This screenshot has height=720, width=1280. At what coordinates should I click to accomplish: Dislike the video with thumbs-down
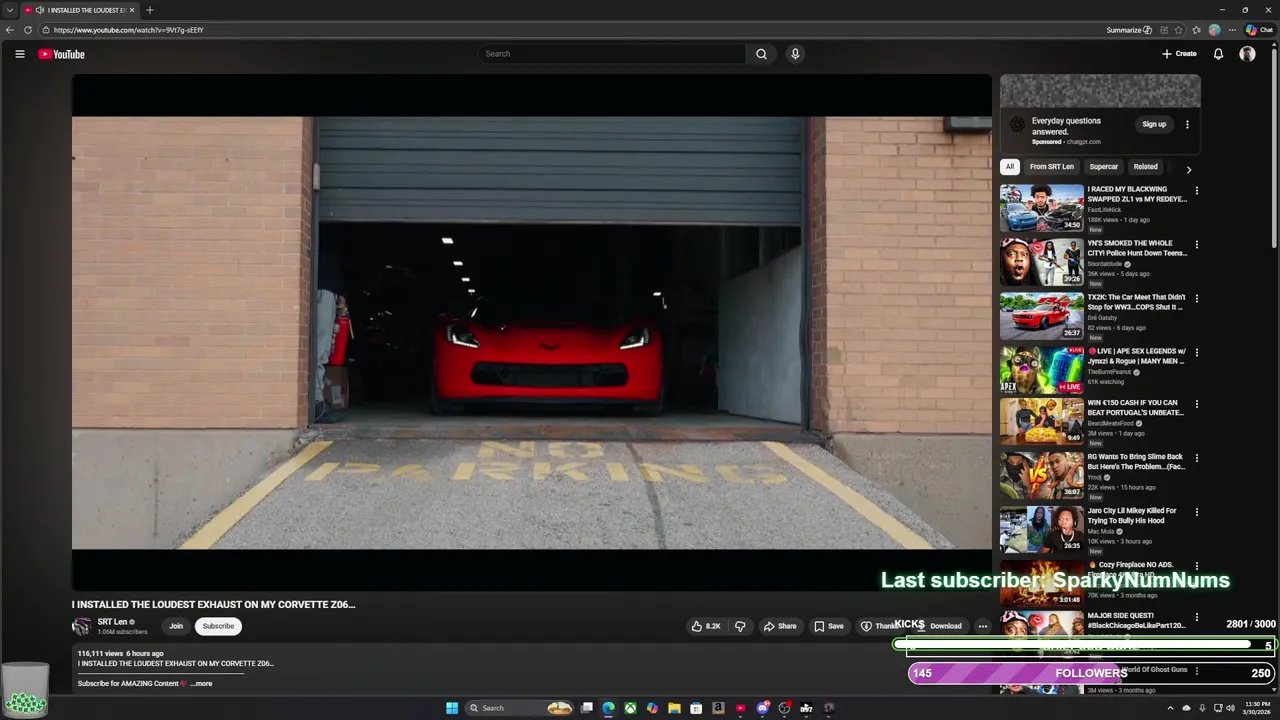click(x=740, y=626)
